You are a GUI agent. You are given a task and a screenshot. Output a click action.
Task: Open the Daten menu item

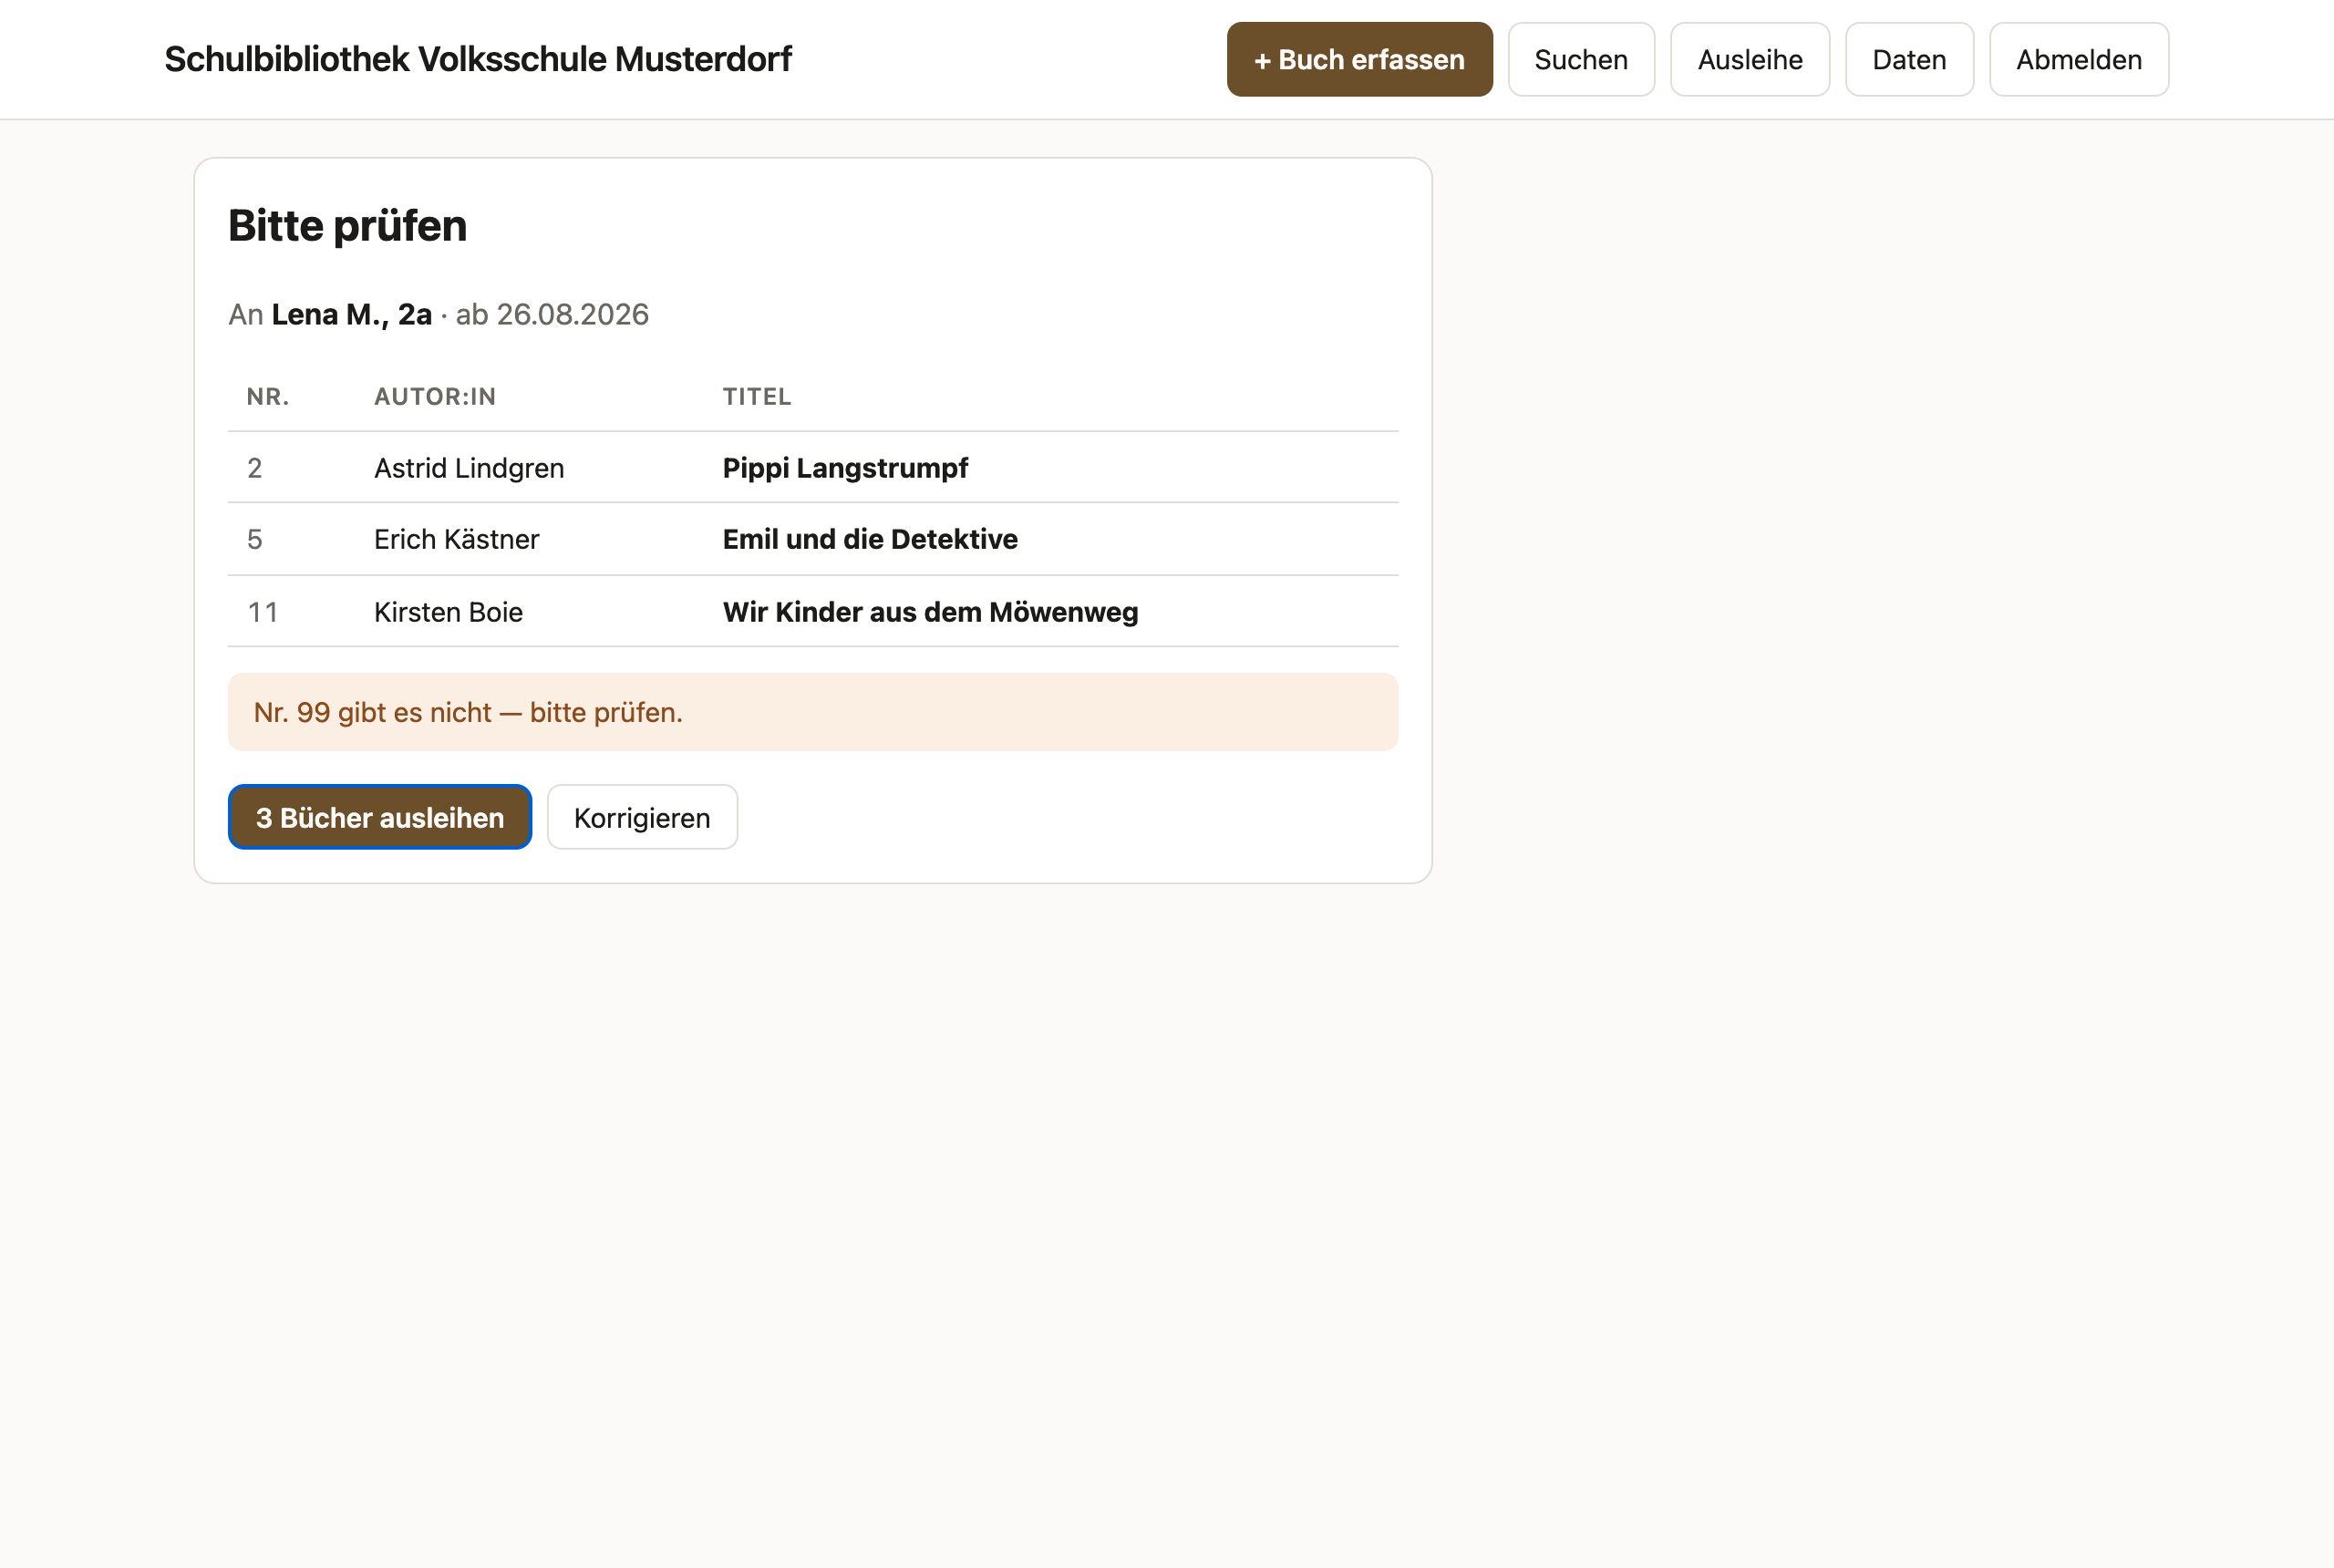(1909, 60)
